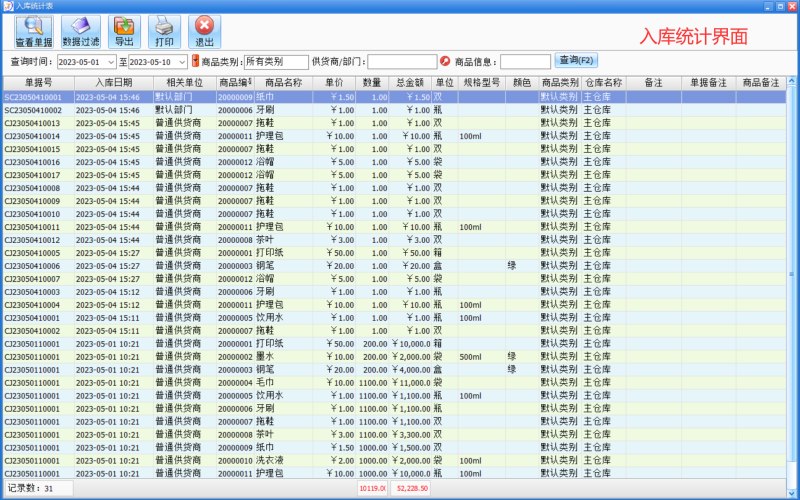Image resolution: width=800 pixels, height=500 pixels.
Task: Click product code 20000010 cell
Action: click(x=235, y=461)
